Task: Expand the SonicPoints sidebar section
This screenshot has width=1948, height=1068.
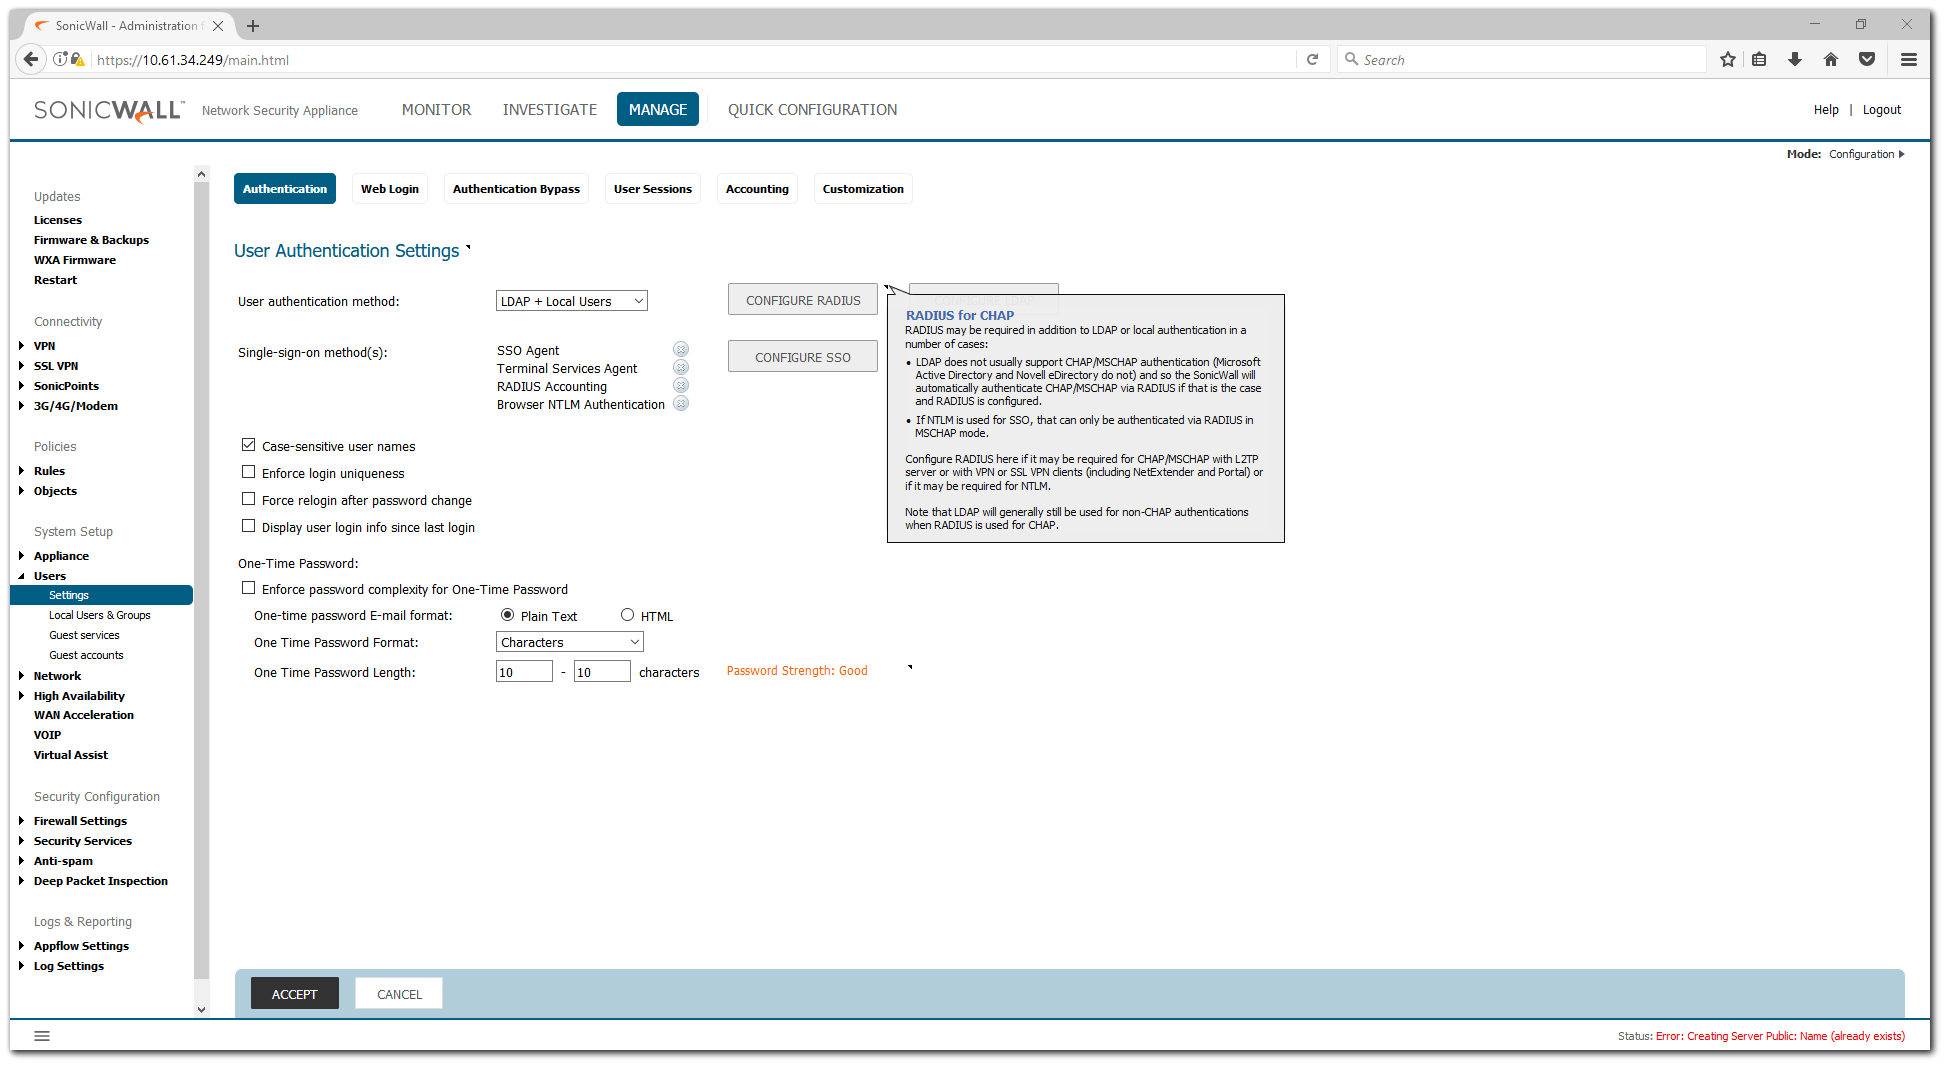Action: [21, 386]
